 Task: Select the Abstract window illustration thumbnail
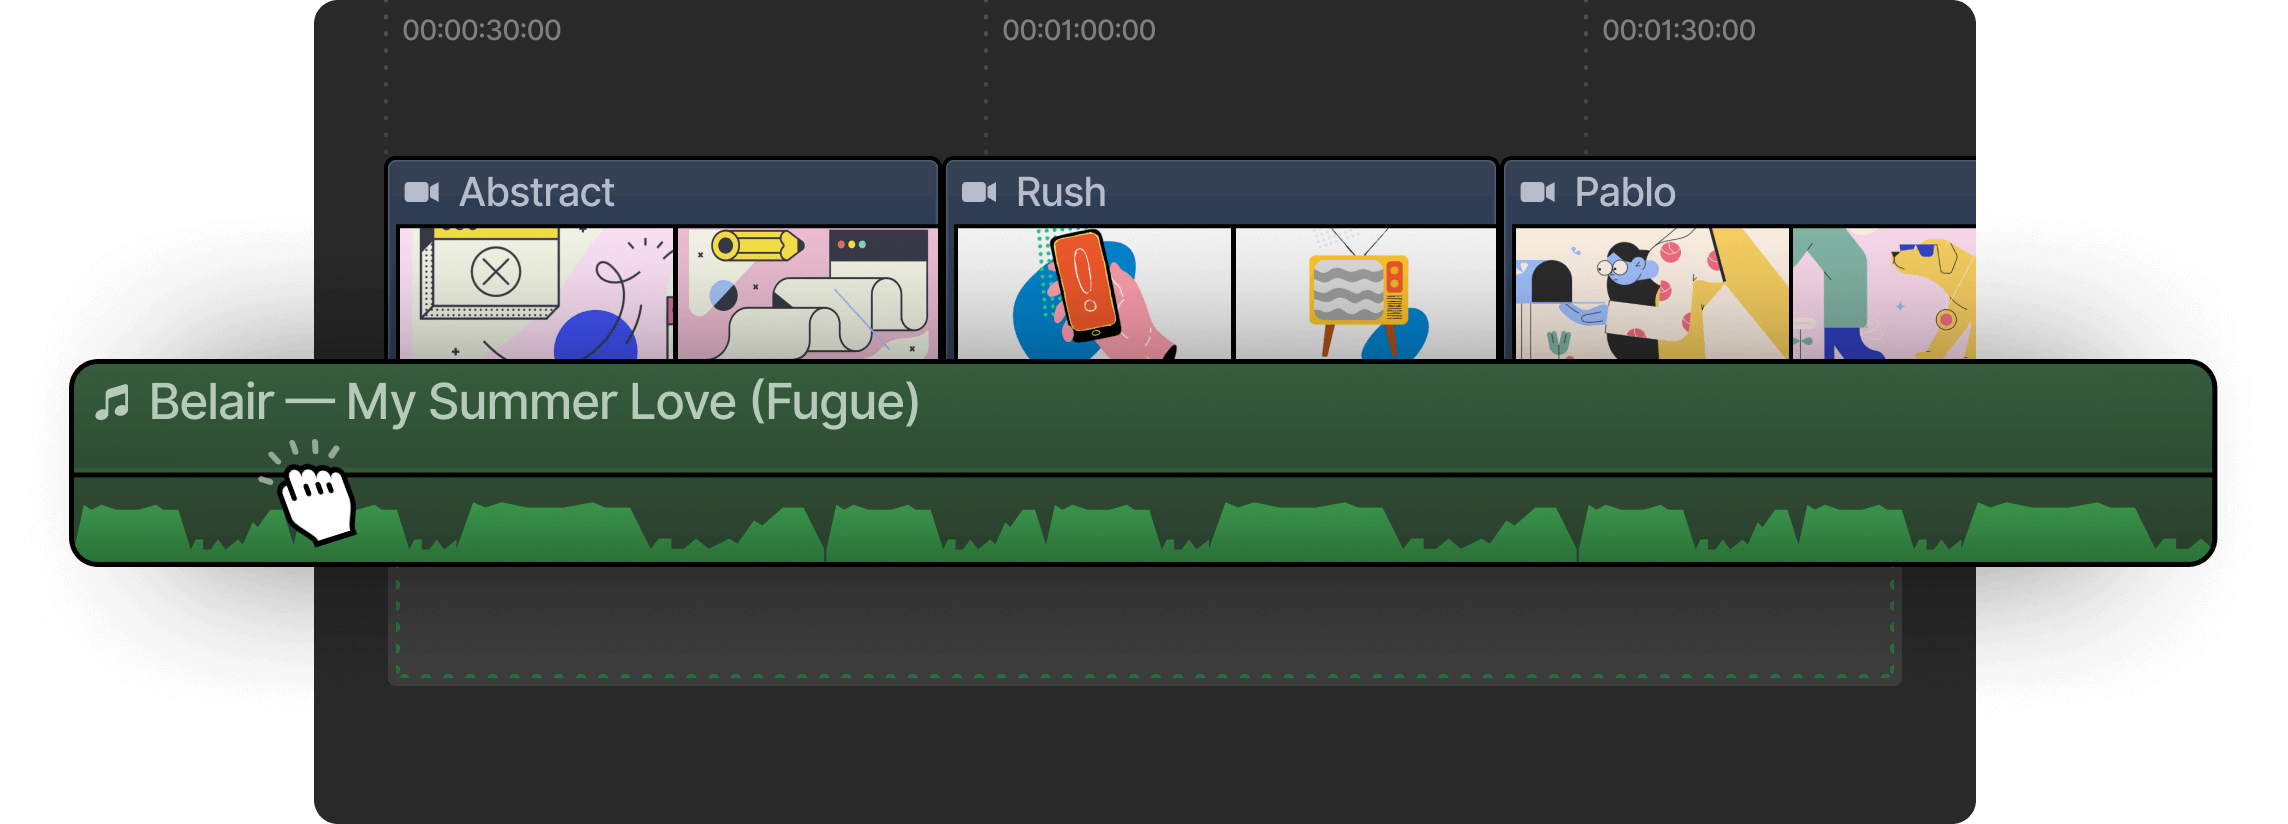(x=536, y=293)
